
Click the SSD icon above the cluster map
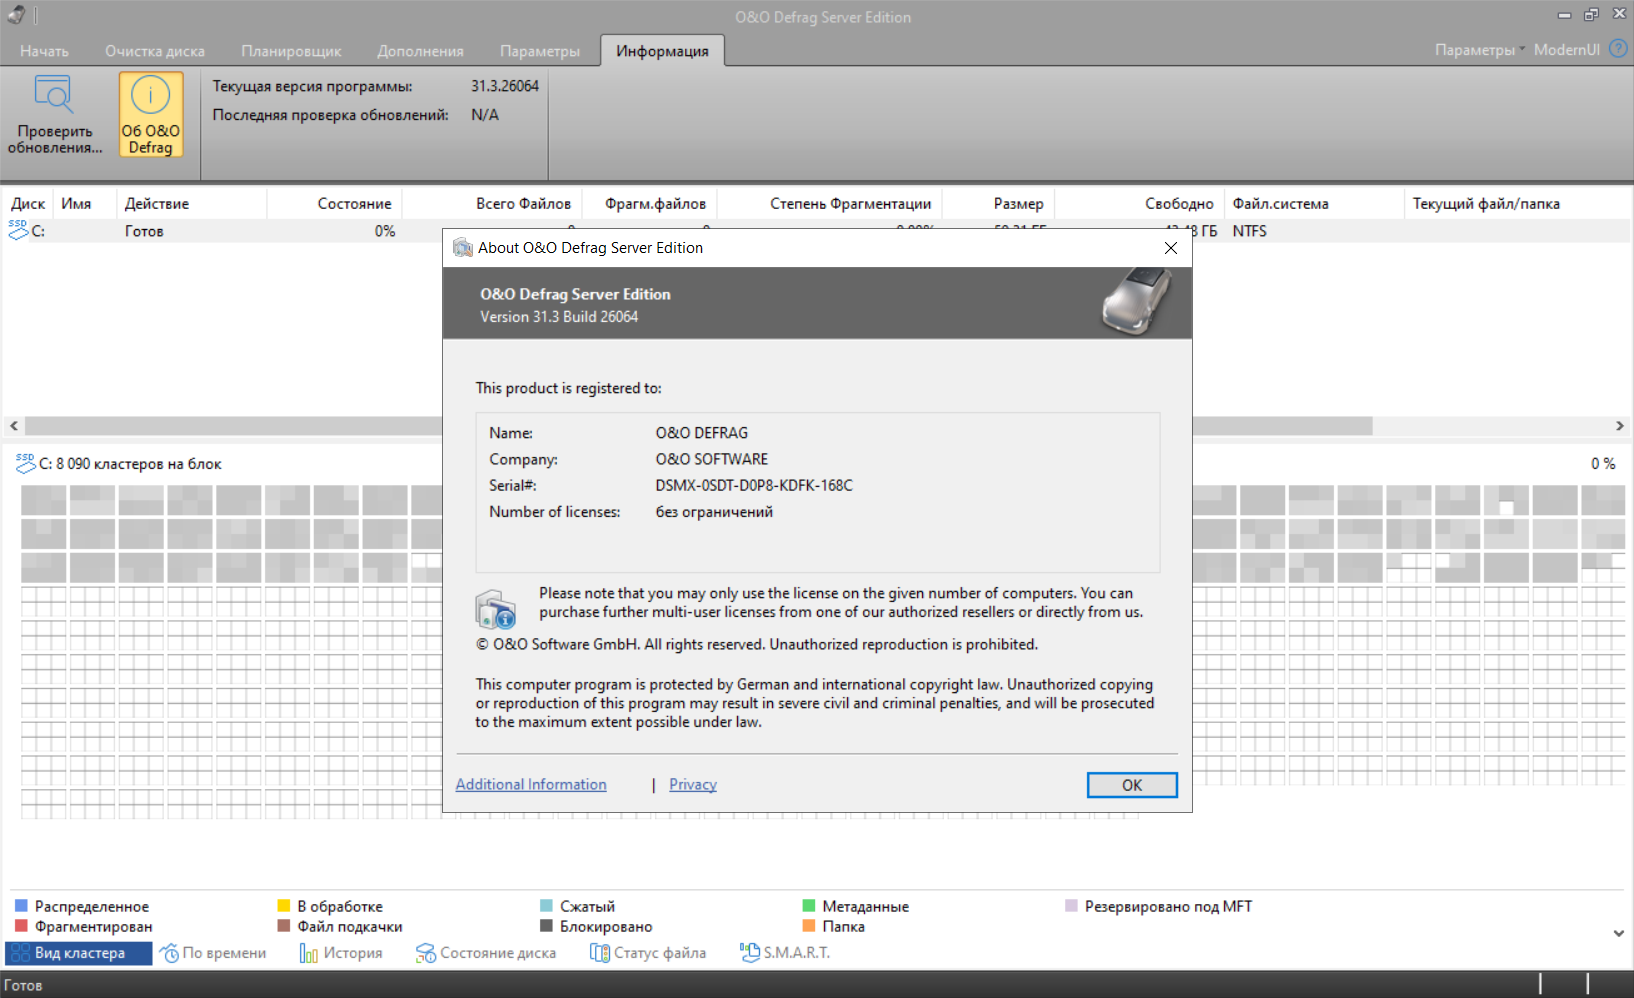(x=25, y=463)
